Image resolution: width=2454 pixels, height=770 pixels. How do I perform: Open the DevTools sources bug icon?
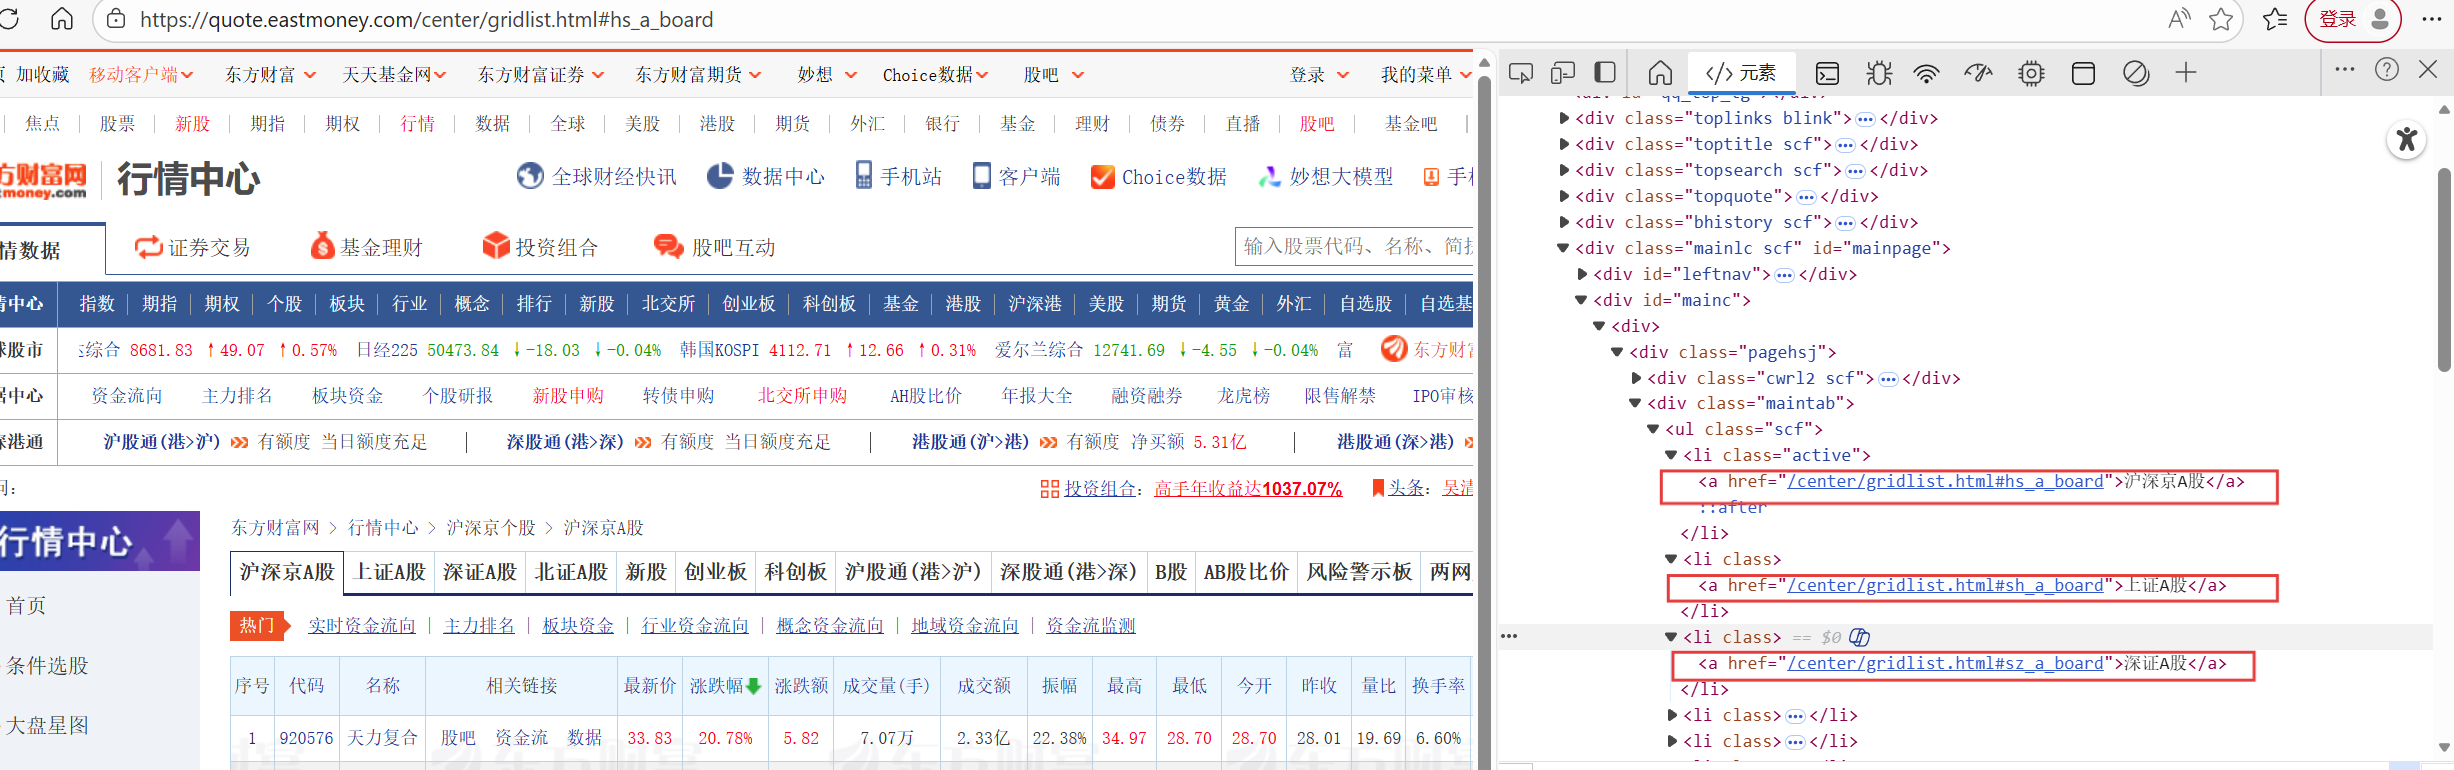(x=1879, y=73)
